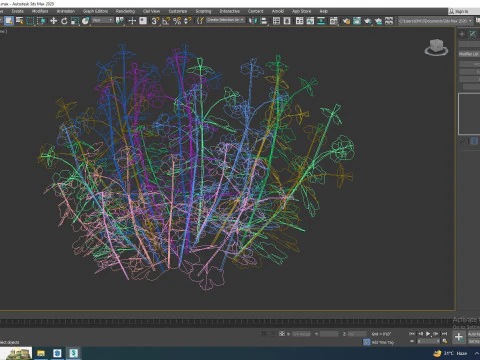Click the weather widget in taskbar
Viewport: 480px width, 360px height.
coord(451,353)
